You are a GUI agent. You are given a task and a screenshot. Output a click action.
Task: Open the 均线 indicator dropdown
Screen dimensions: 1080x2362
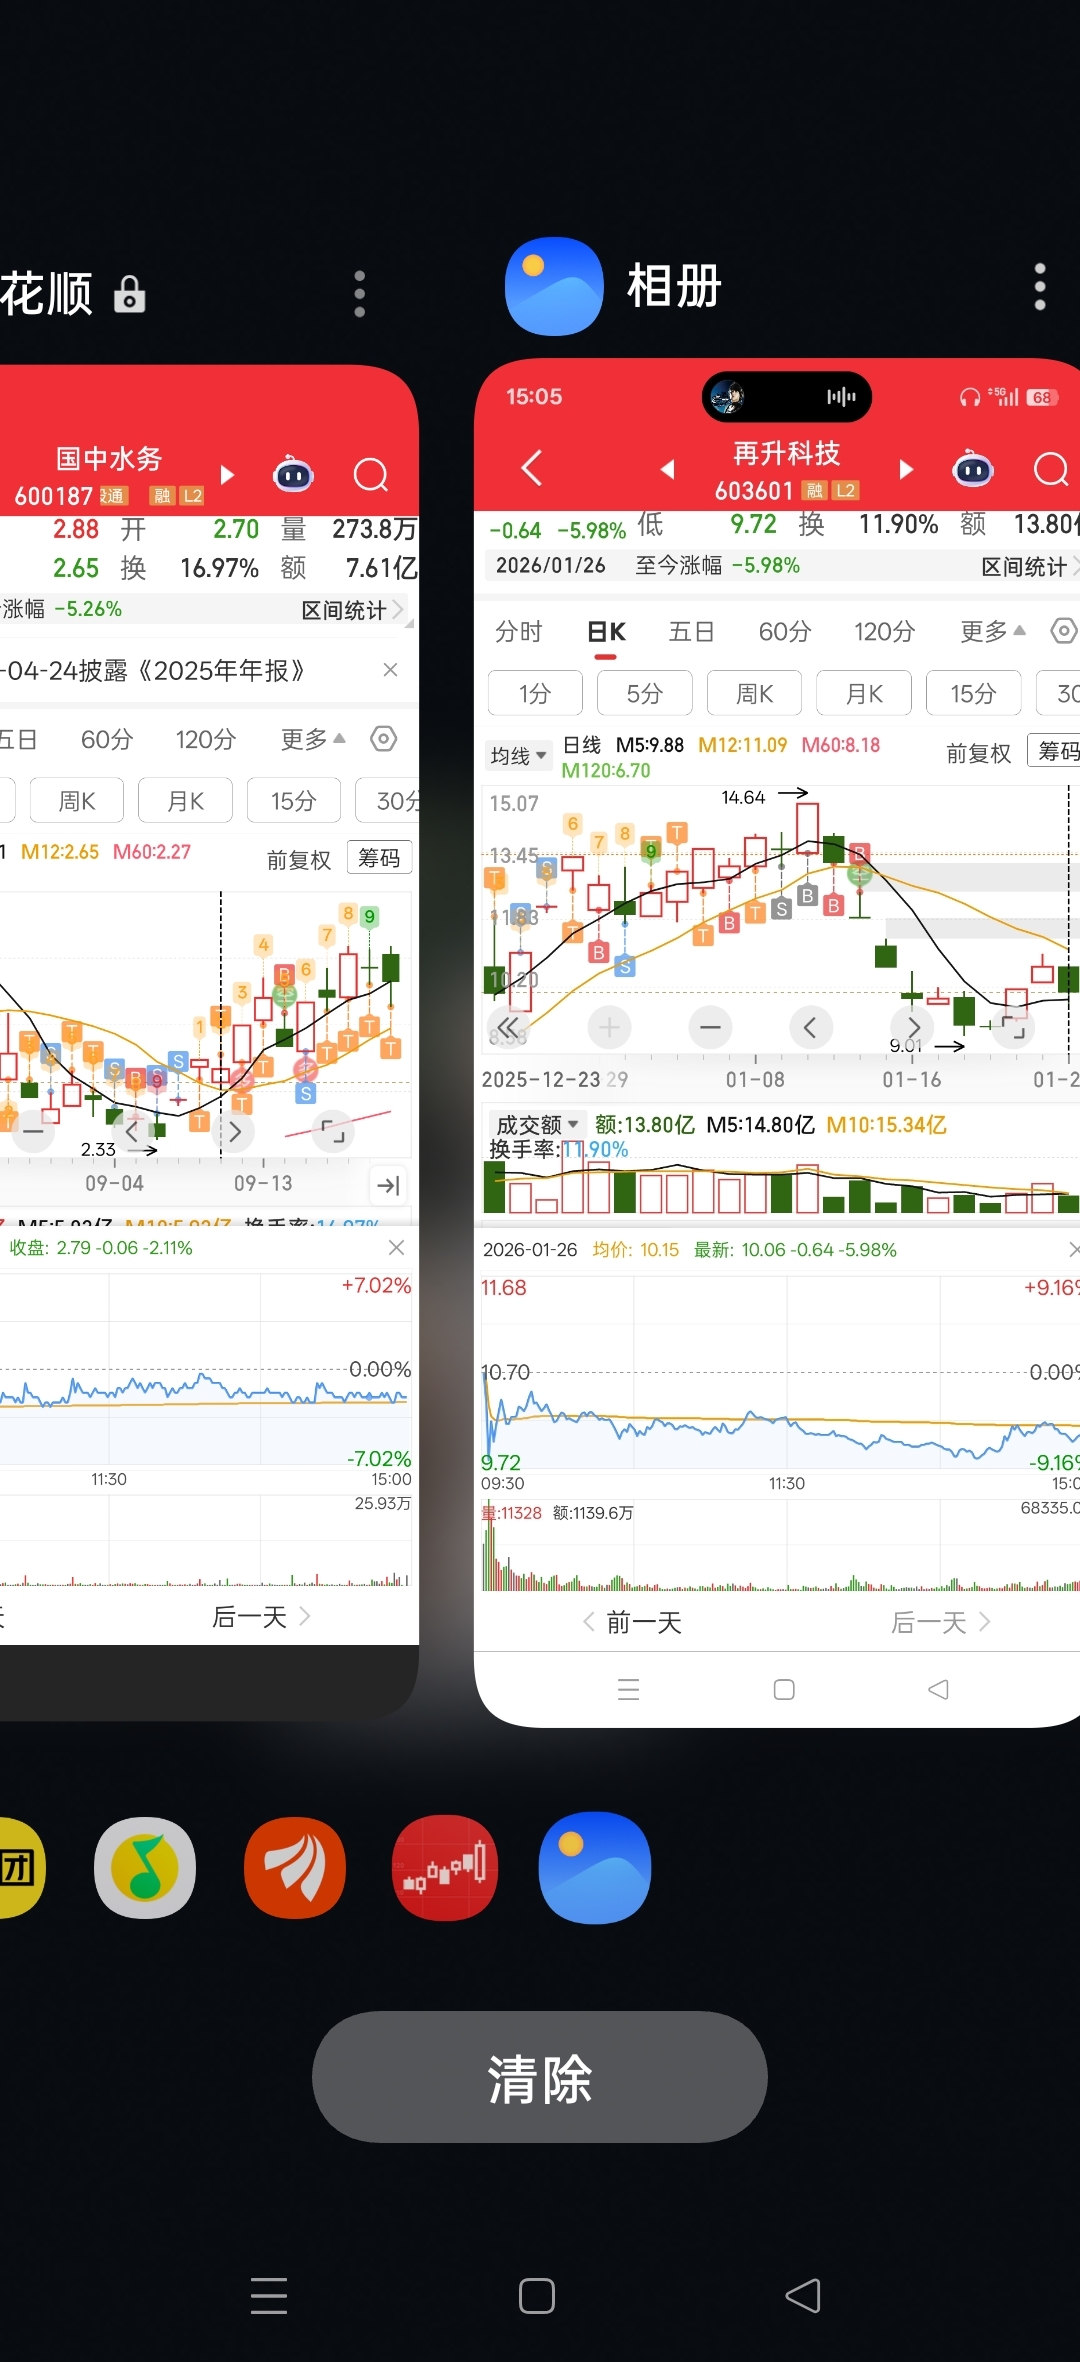point(518,756)
